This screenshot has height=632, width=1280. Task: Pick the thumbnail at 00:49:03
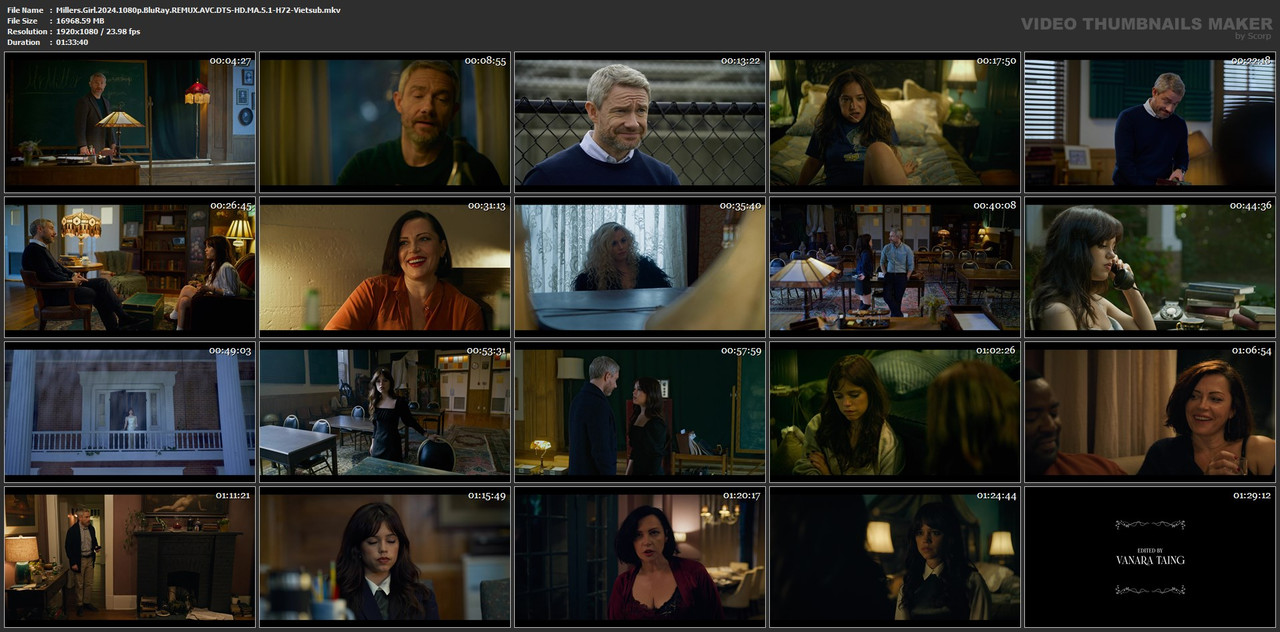pos(130,411)
